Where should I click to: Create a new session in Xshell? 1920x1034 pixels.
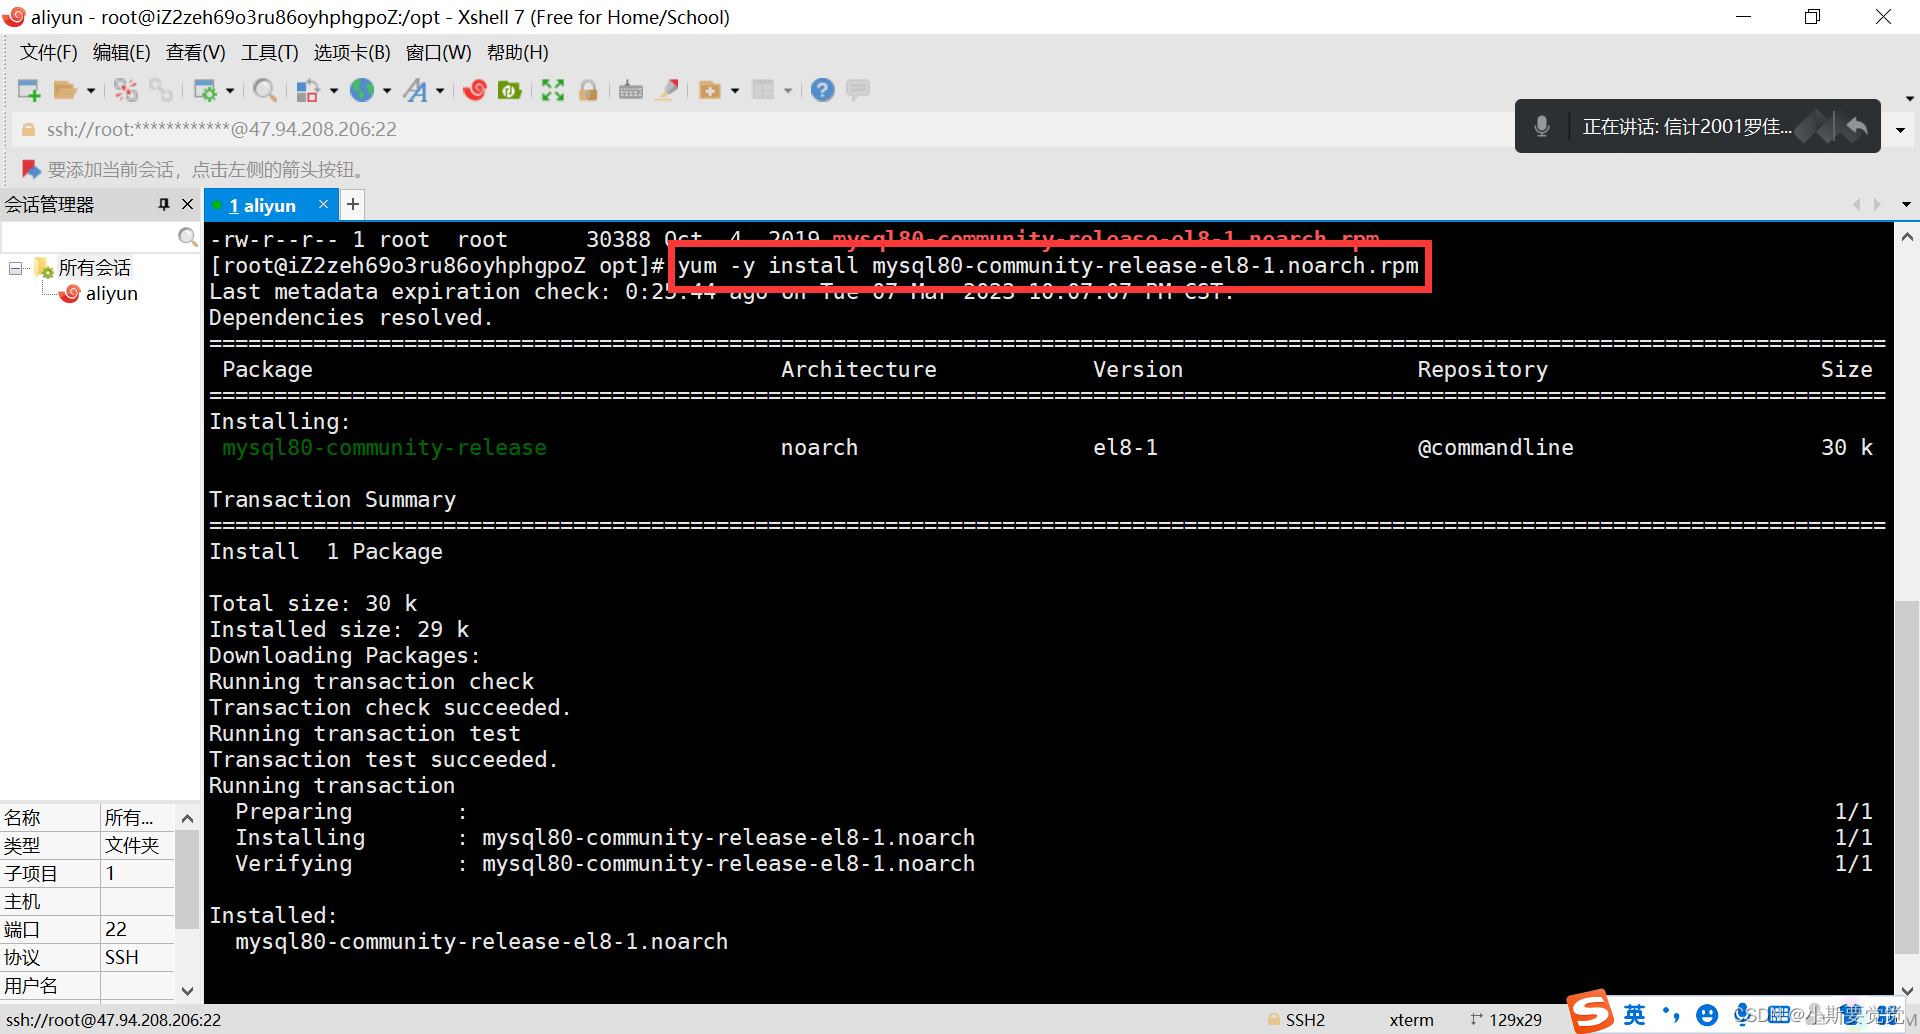(x=29, y=90)
